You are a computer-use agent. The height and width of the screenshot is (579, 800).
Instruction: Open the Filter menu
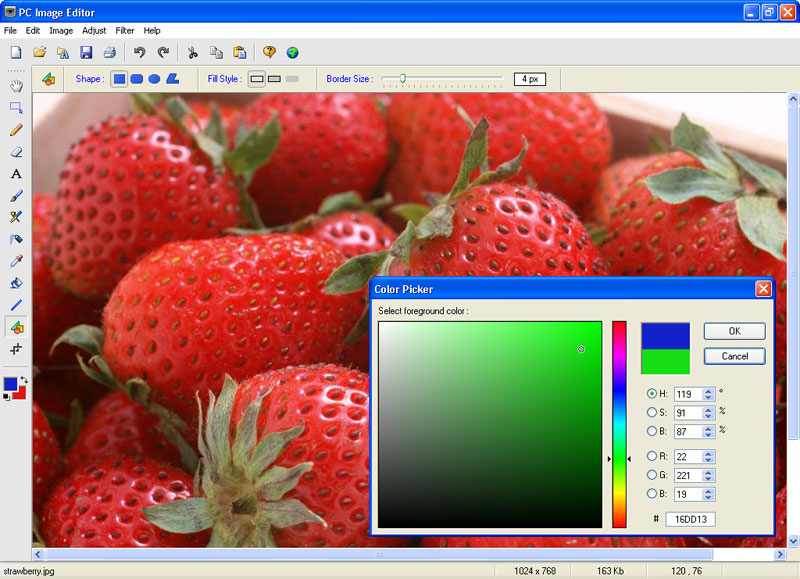point(125,31)
